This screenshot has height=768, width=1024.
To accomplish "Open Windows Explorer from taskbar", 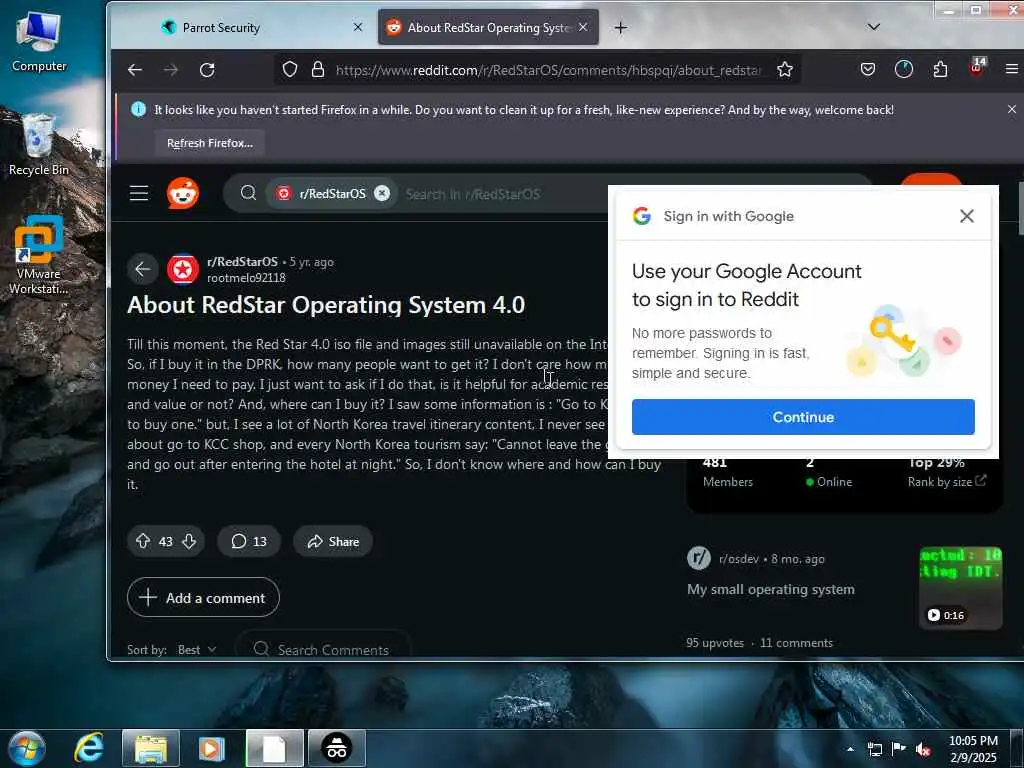I will coord(151,748).
